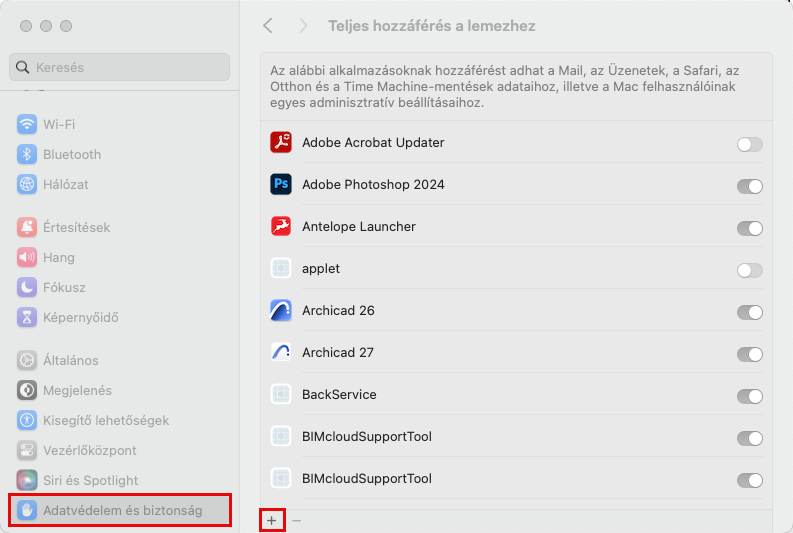793x533 pixels.
Task: Select the BackService name
Action: [339, 394]
